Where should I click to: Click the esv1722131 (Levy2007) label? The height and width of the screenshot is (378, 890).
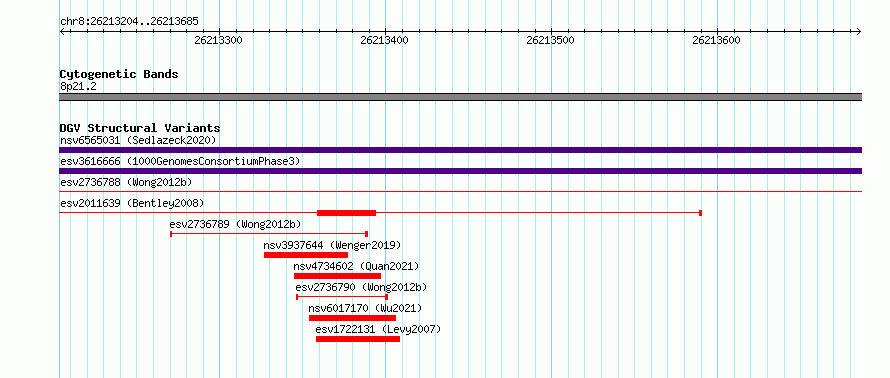coord(378,329)
